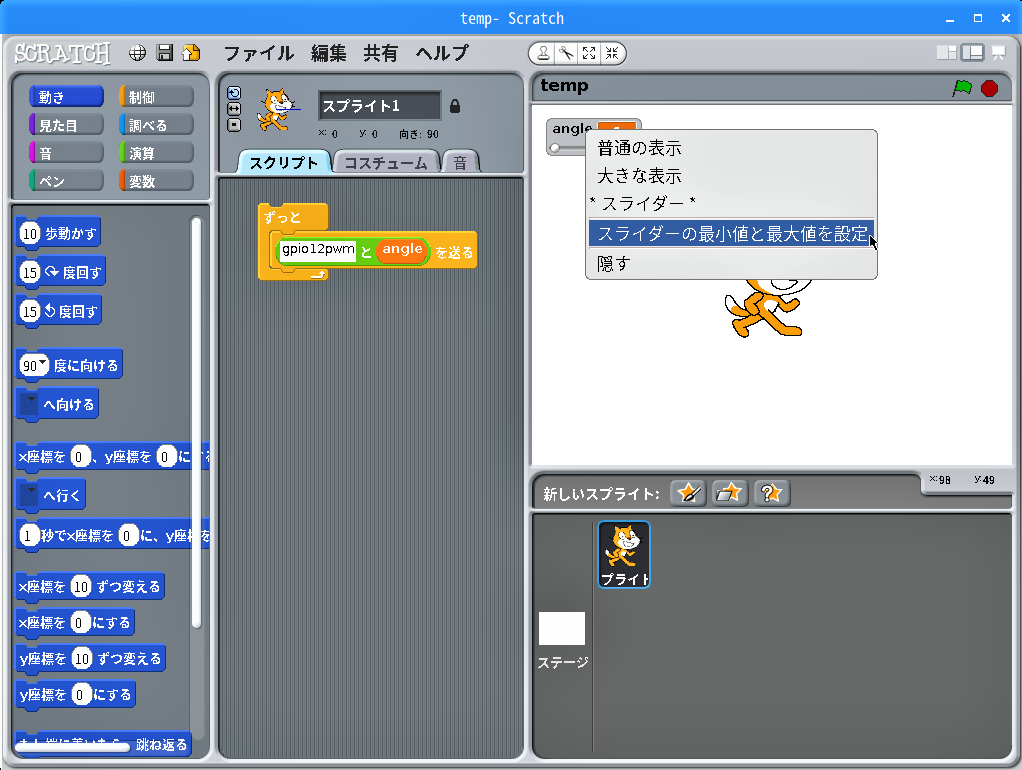This screenshot has height=770, width=1022.
Task: Select the stamp duplicate tool
Action: click(543, 53)
